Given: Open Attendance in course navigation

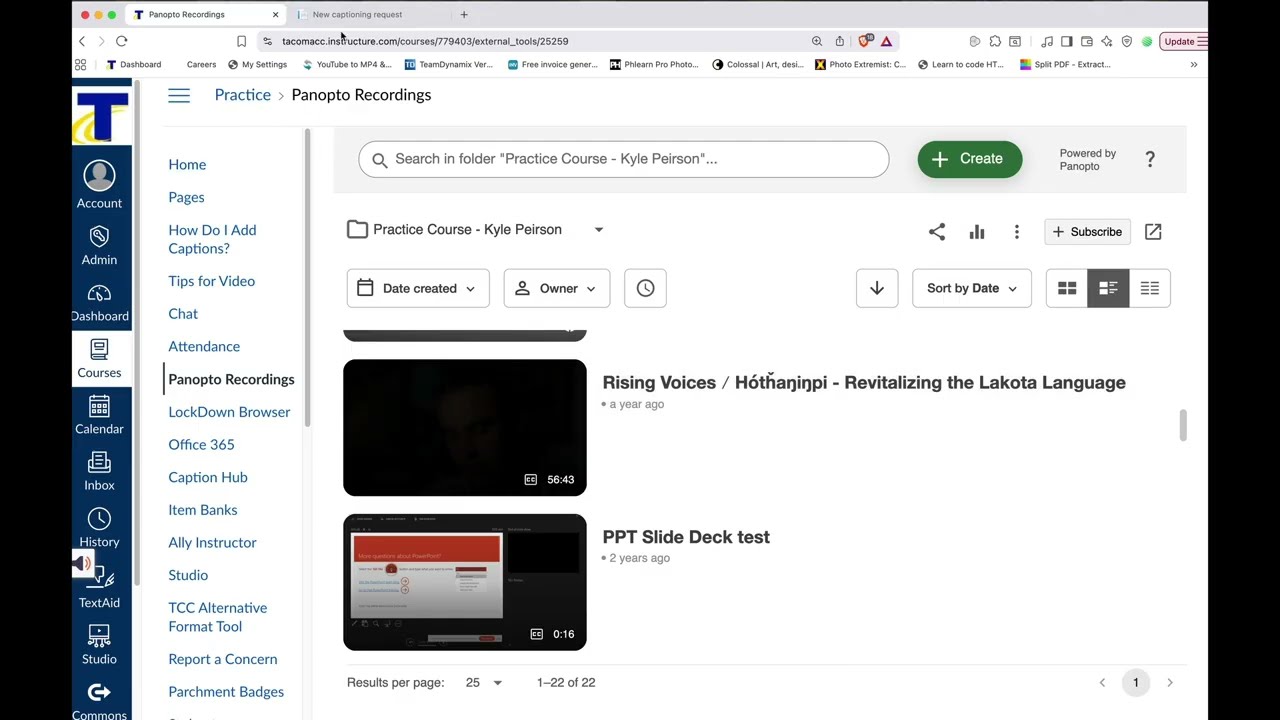Looking at the screenshot, I should pos(204,346).
